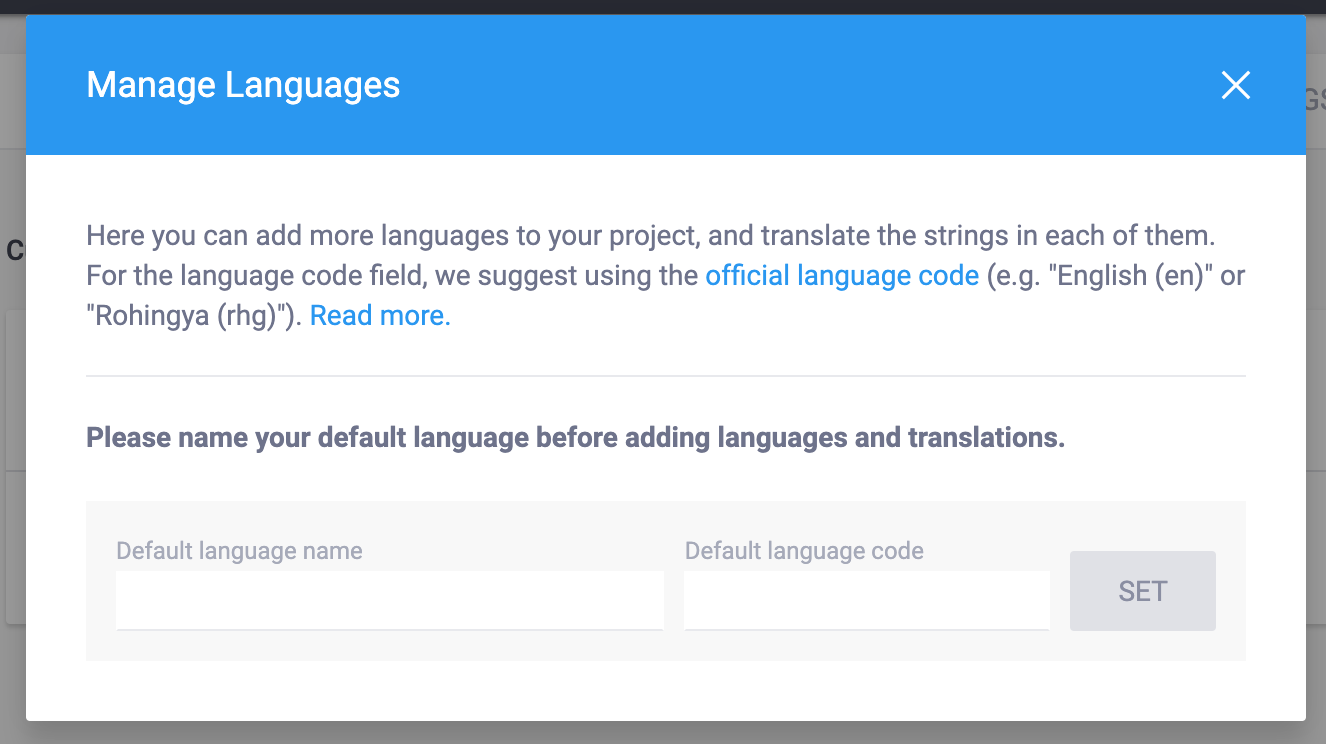The height and width of the screenshot is (744, 1326).
Task: Click the Manage Languages title bar
Action: point(243,85)
